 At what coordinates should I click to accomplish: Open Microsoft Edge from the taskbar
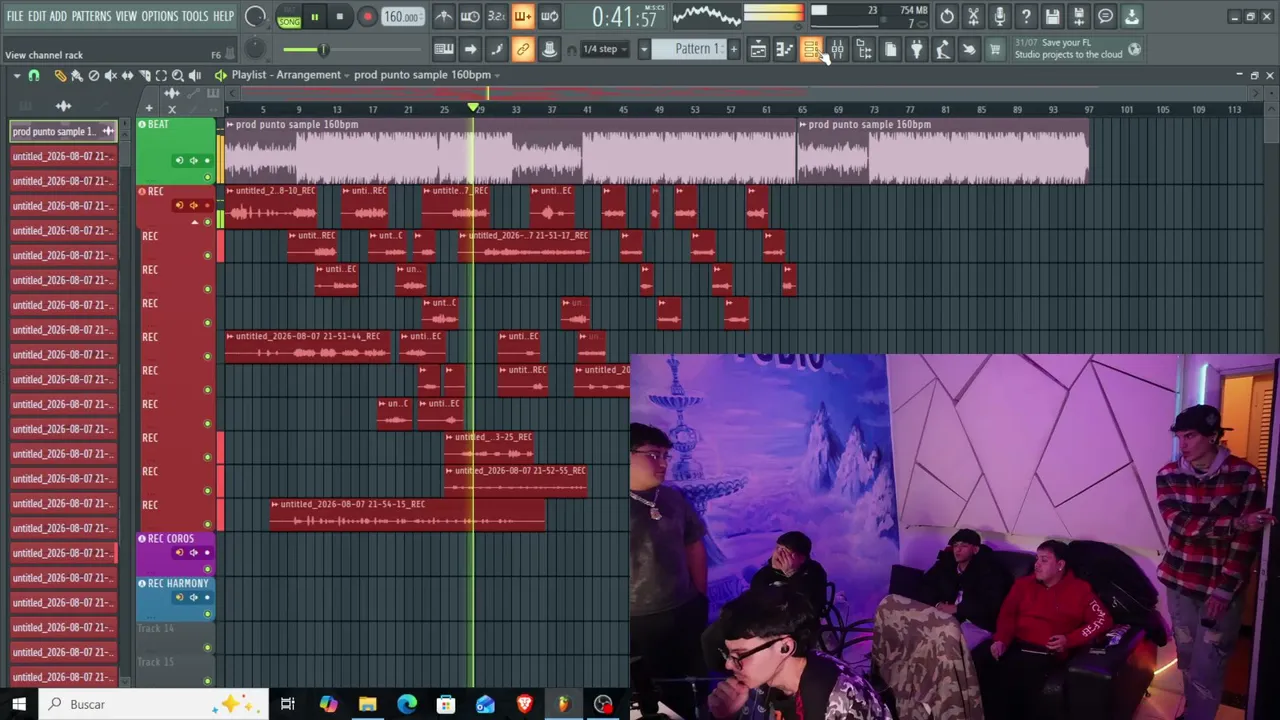(x=407, y=704)
